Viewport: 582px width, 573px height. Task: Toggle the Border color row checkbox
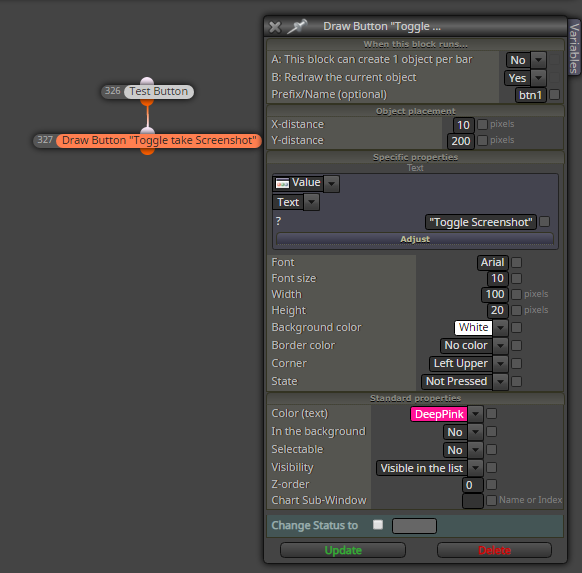point(516,346)
